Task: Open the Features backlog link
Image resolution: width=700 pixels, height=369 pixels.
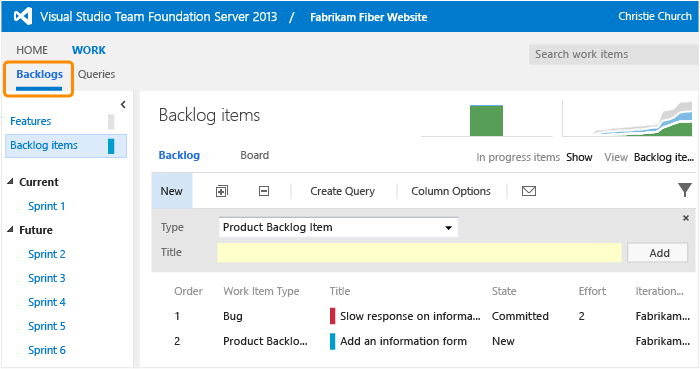Action: click(30, 121)
